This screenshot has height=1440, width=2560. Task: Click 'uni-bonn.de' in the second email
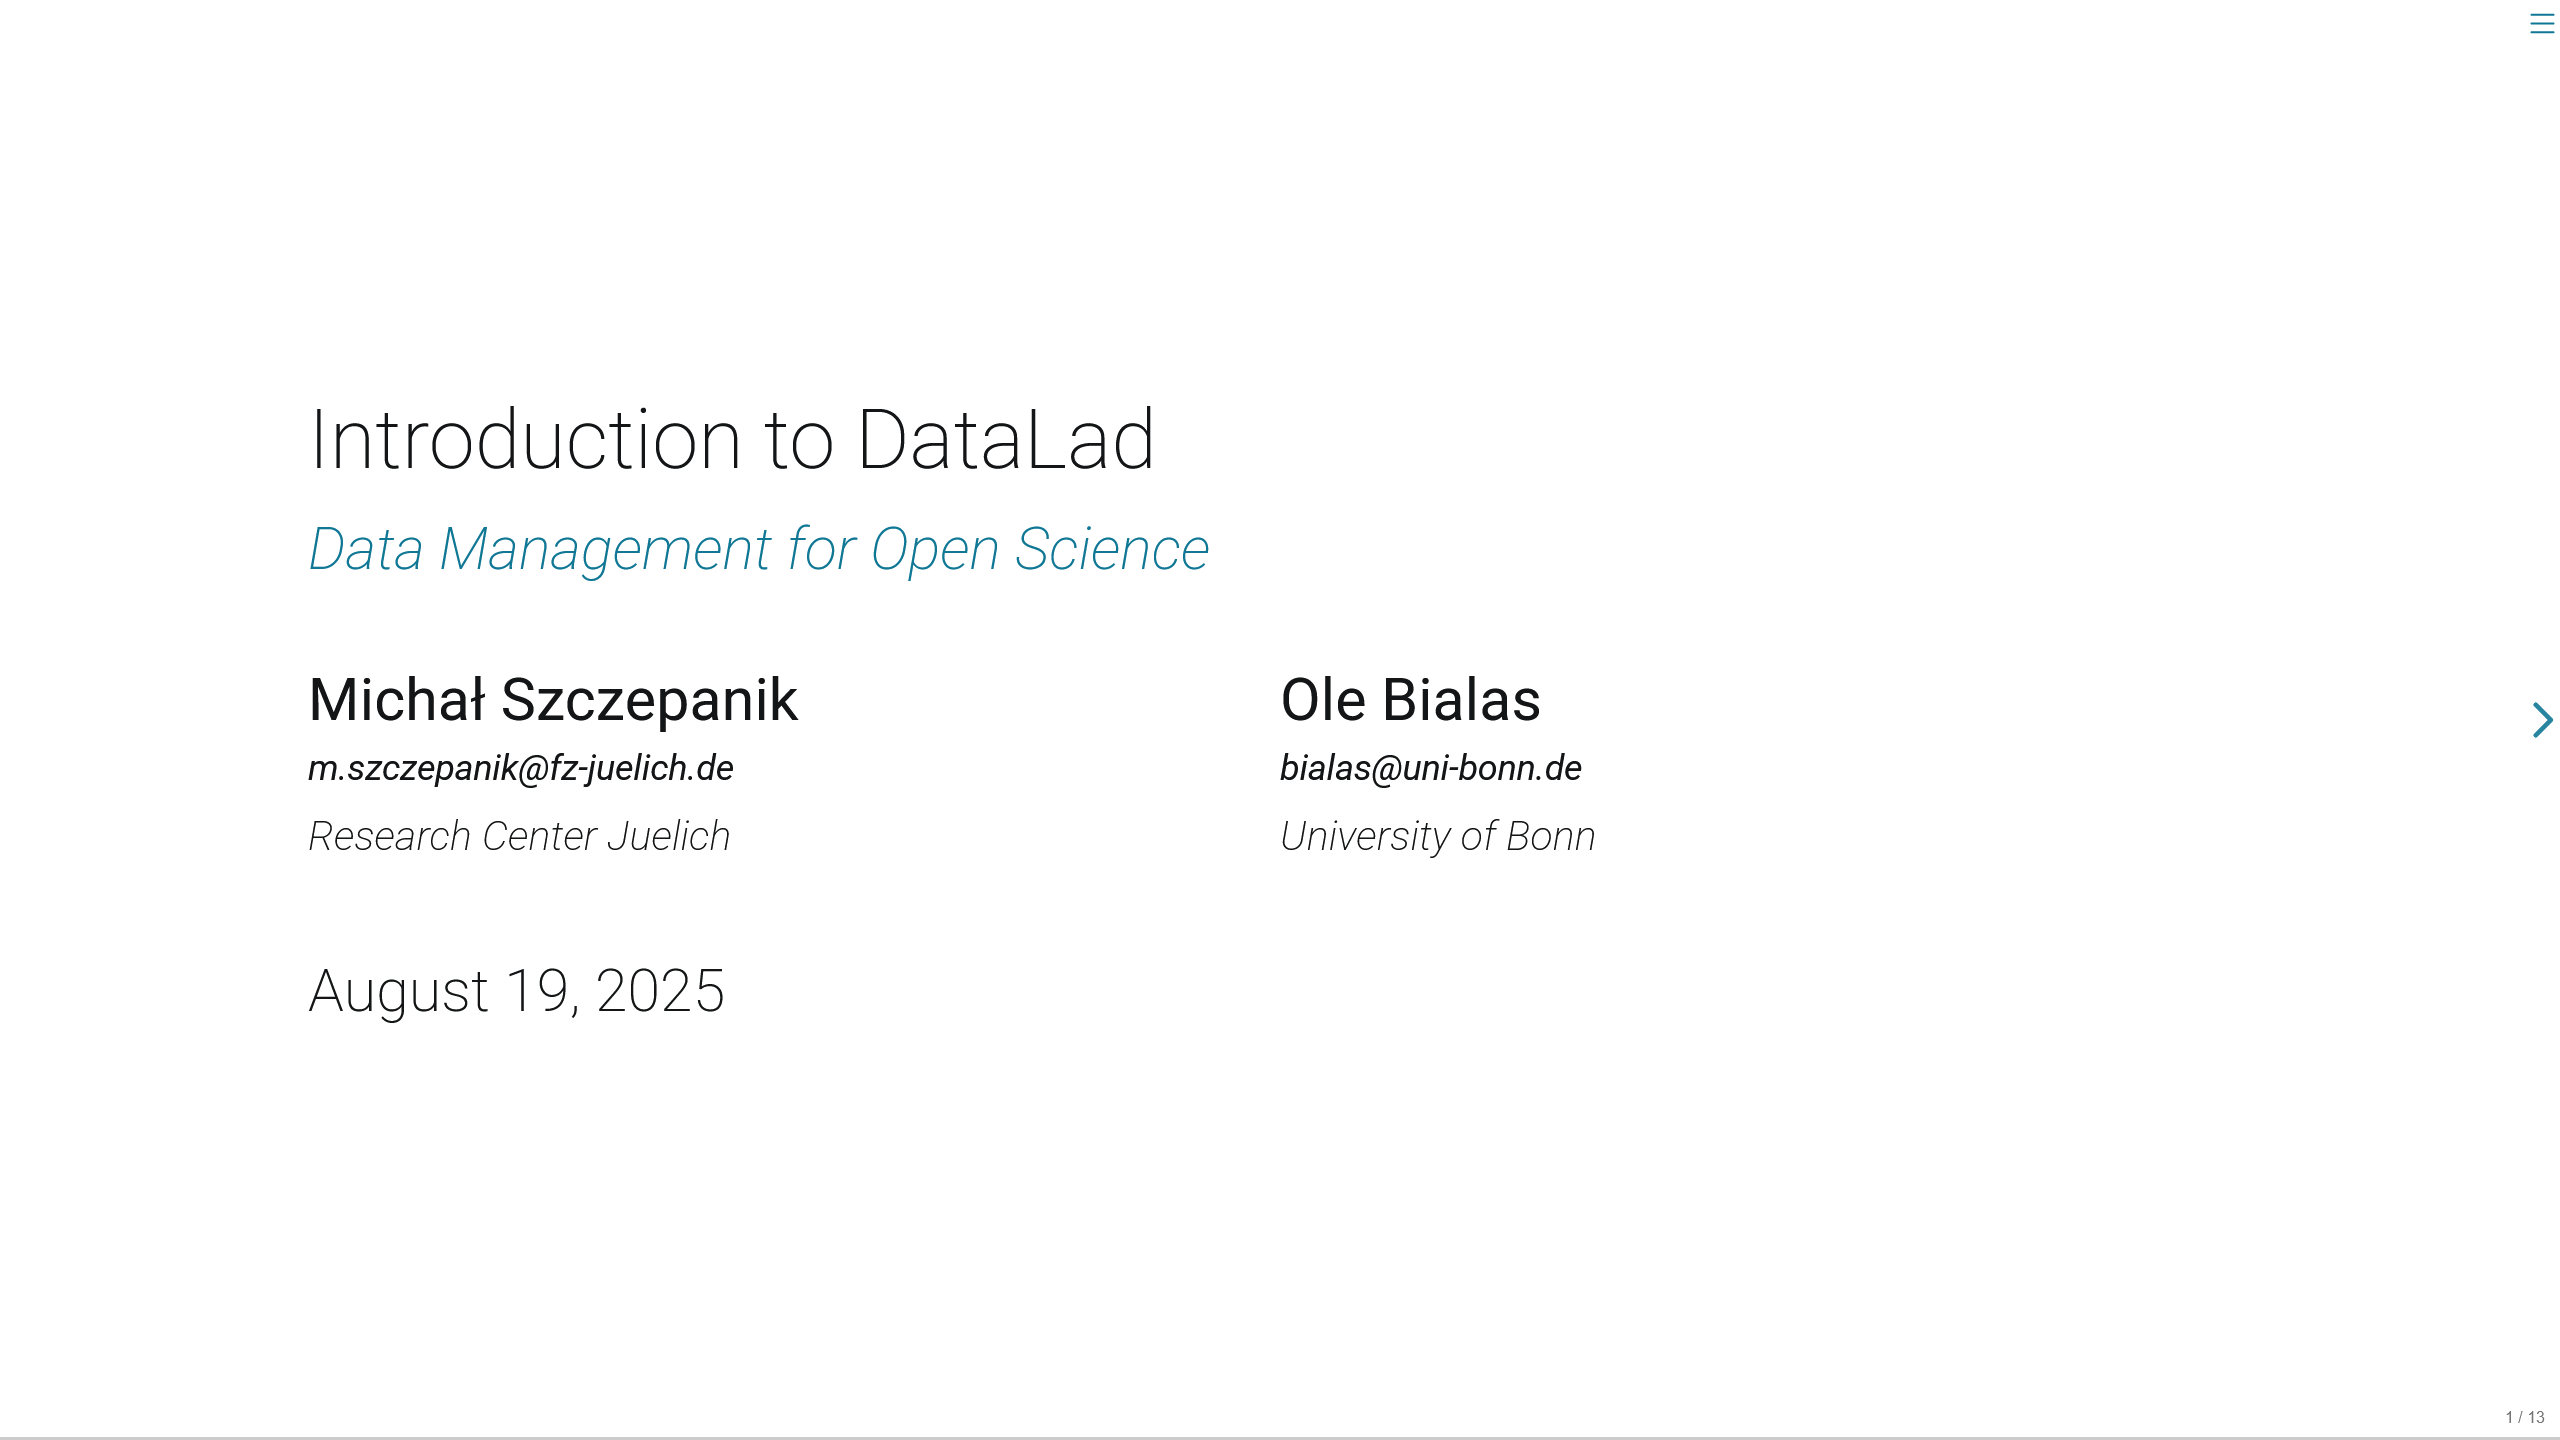point(1492,768)
